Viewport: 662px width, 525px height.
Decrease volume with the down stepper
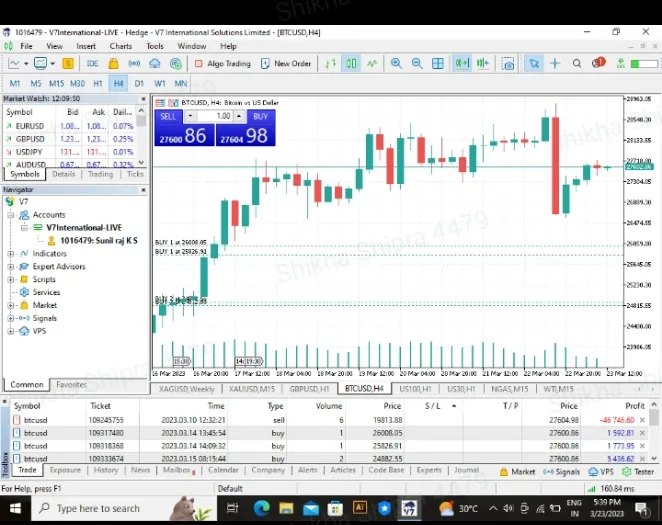190,116
